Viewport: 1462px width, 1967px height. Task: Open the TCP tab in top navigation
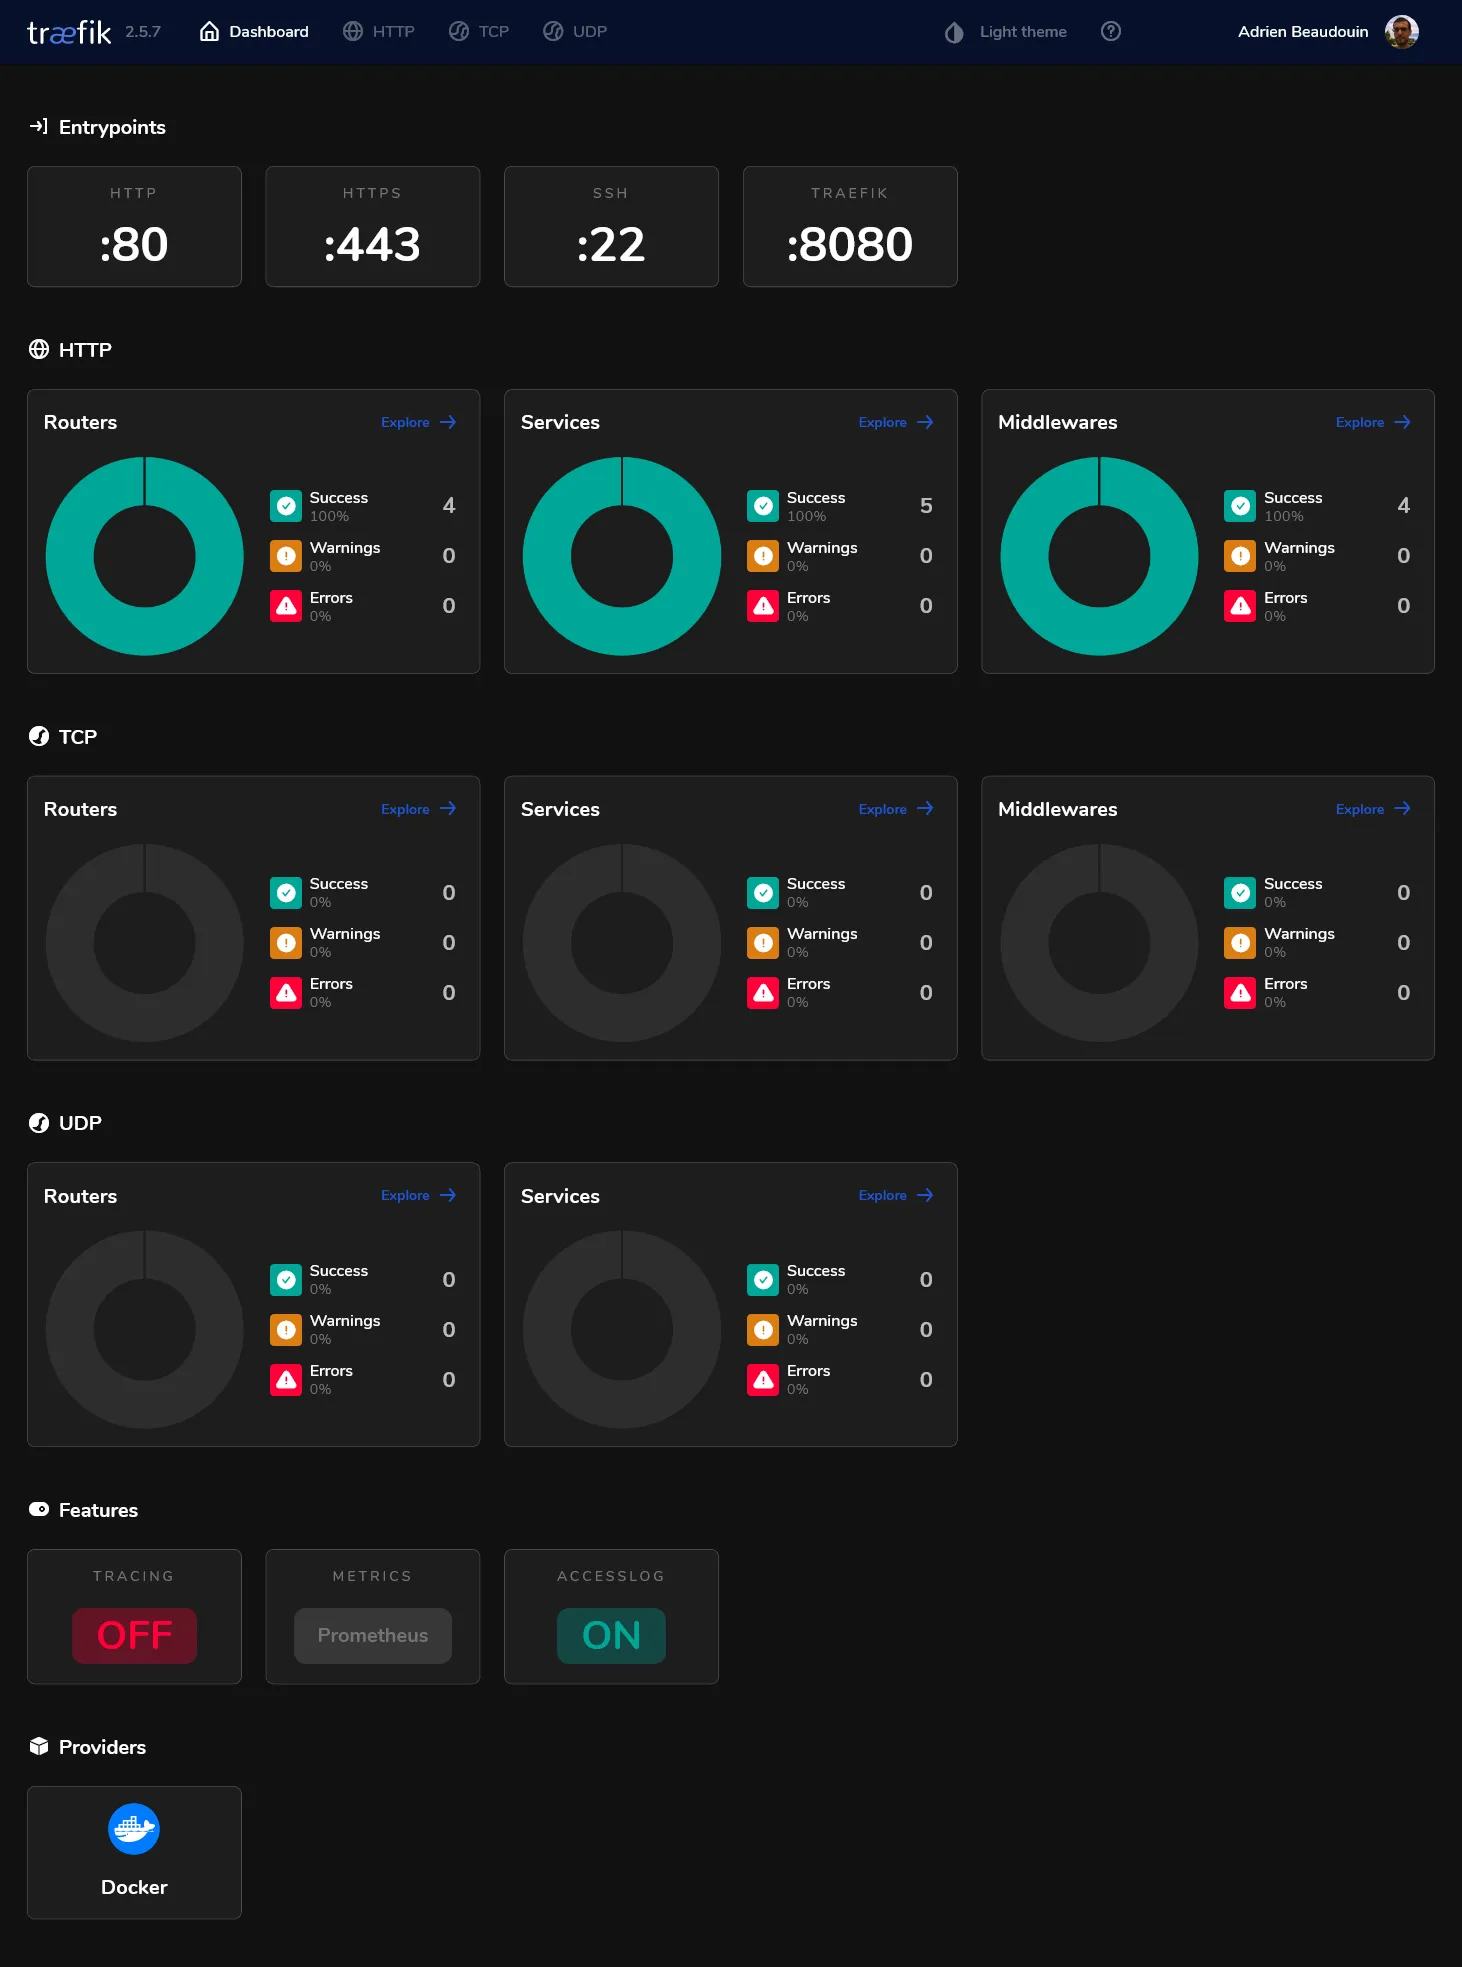(x=479, y=32)
